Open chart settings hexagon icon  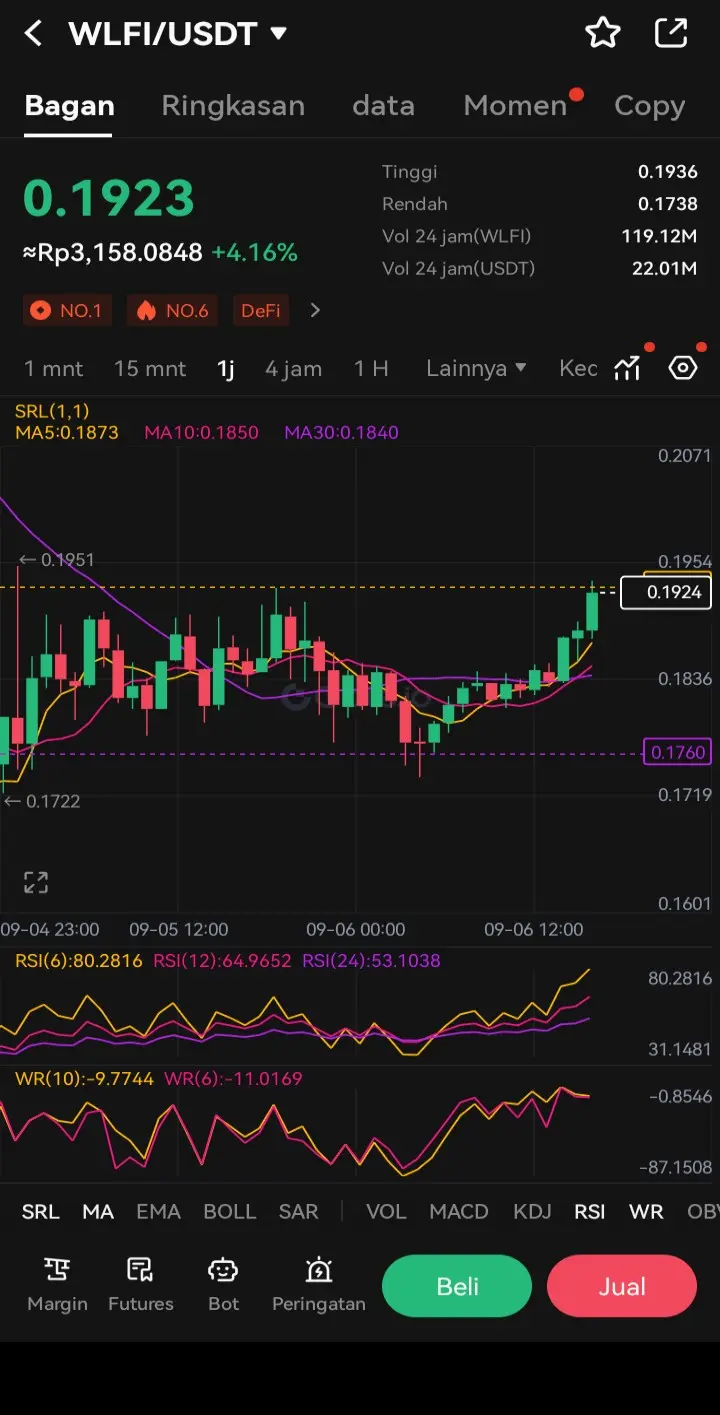point(683,368)
